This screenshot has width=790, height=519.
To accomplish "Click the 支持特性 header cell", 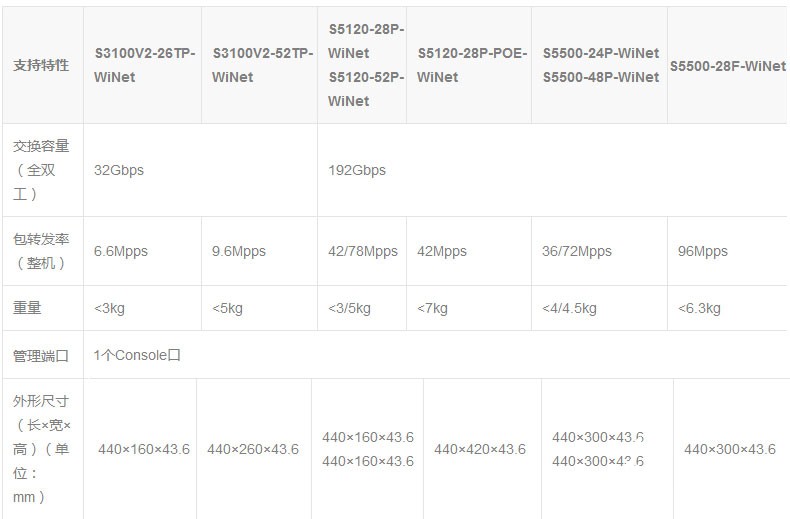I will pyautogui.click(x=41, y=65).
